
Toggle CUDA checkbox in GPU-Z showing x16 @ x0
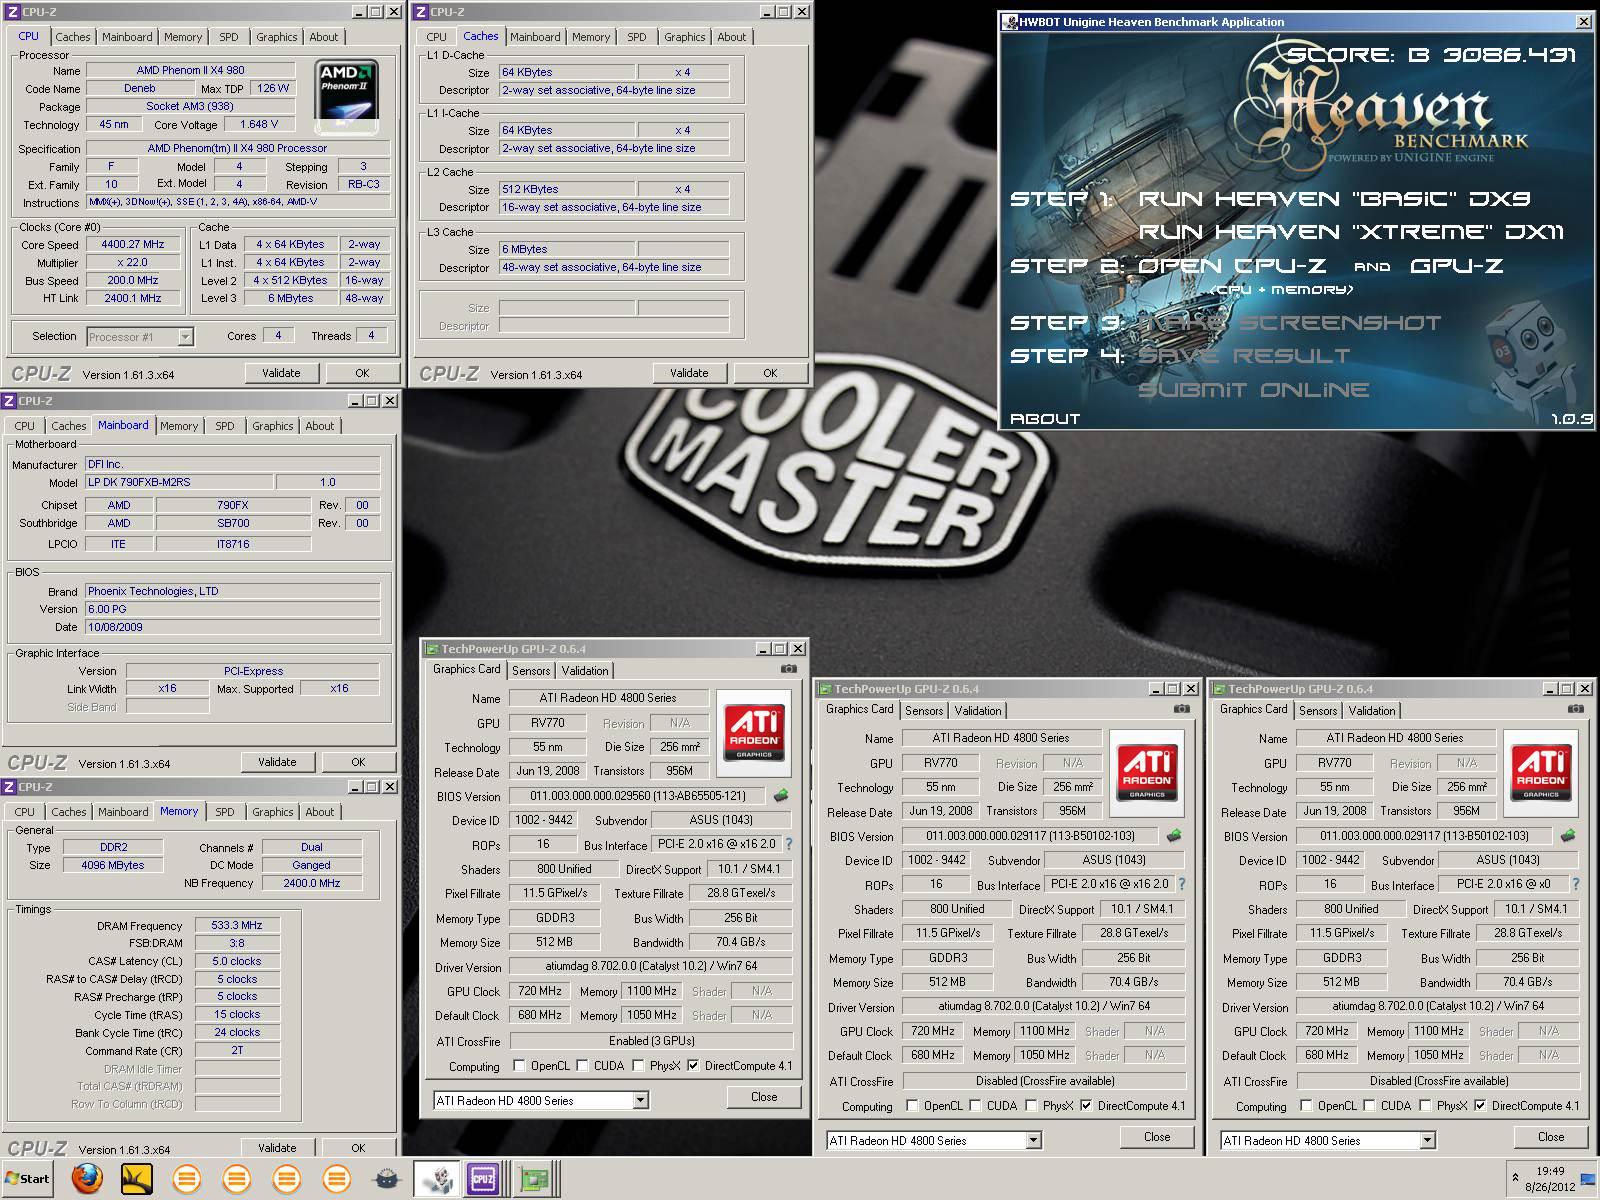click(x=1369, y=1105)
